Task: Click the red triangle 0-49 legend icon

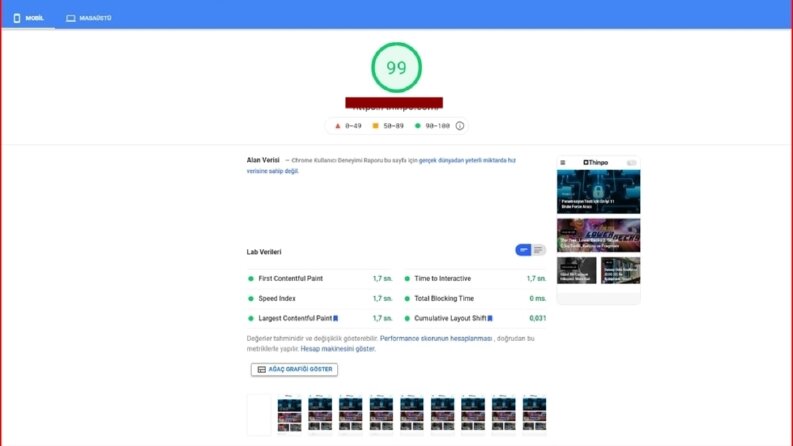Action: click(x=338, y=126)
